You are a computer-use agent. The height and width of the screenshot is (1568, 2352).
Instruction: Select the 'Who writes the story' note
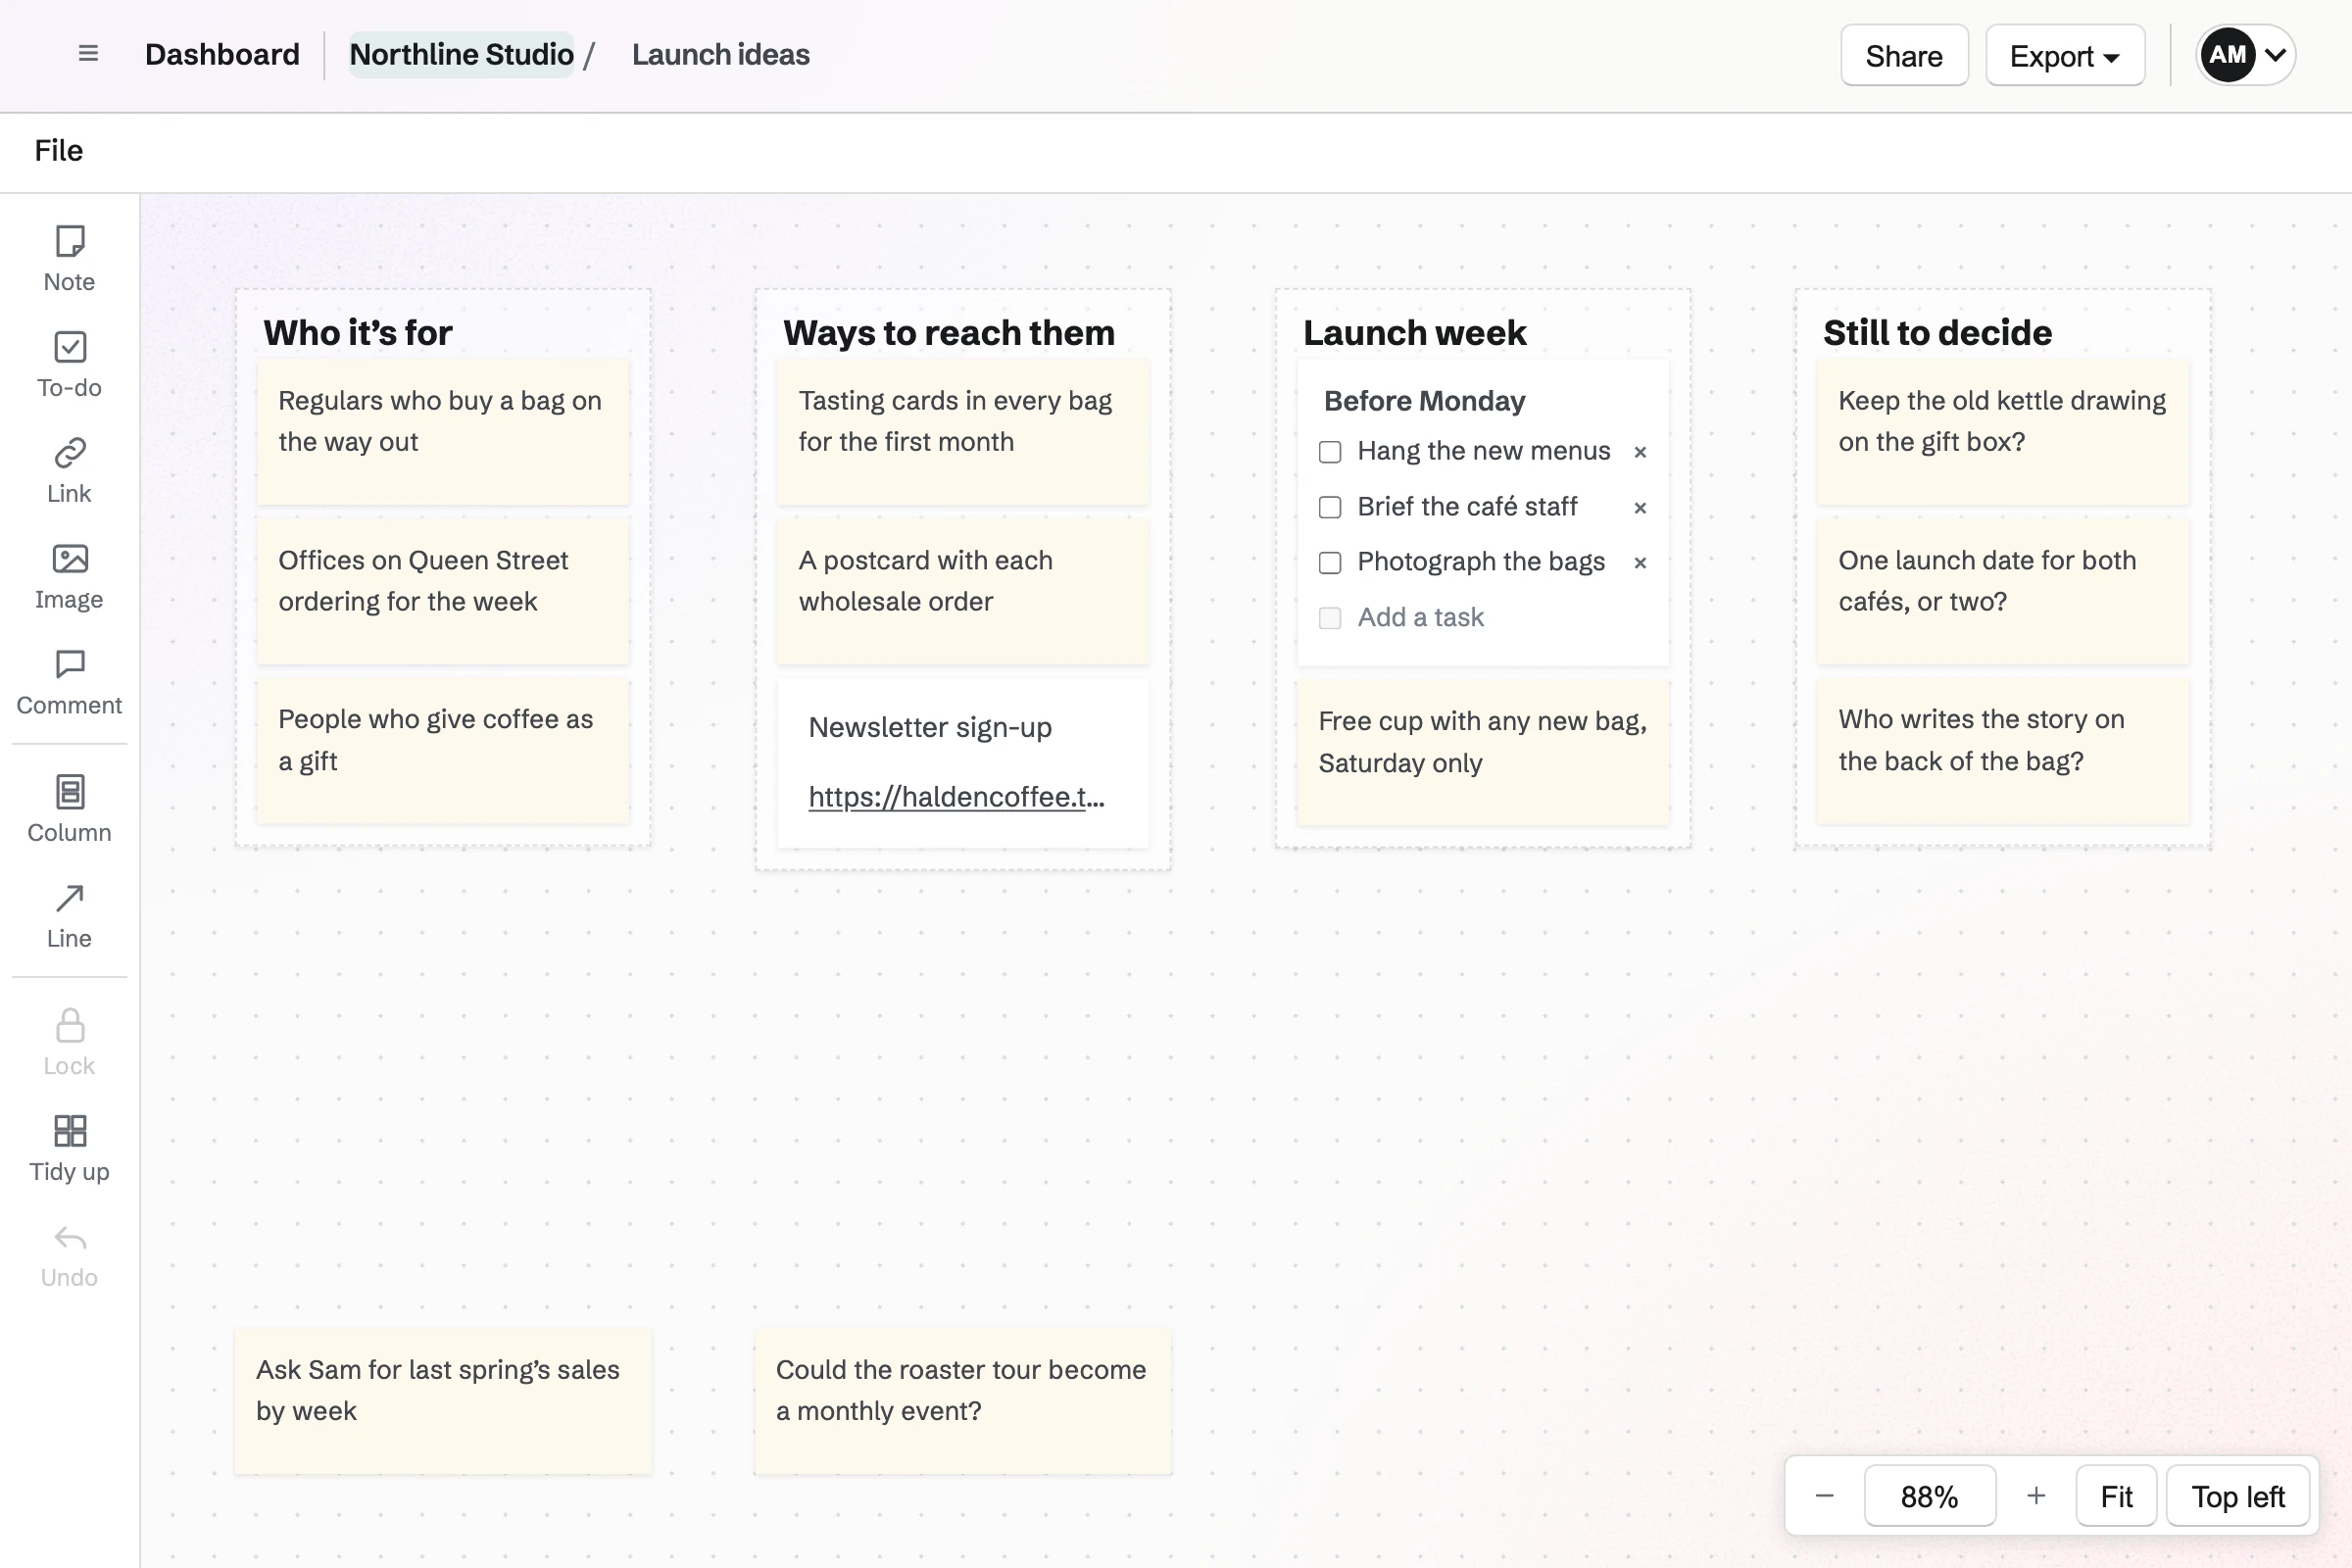point(2003,751)
